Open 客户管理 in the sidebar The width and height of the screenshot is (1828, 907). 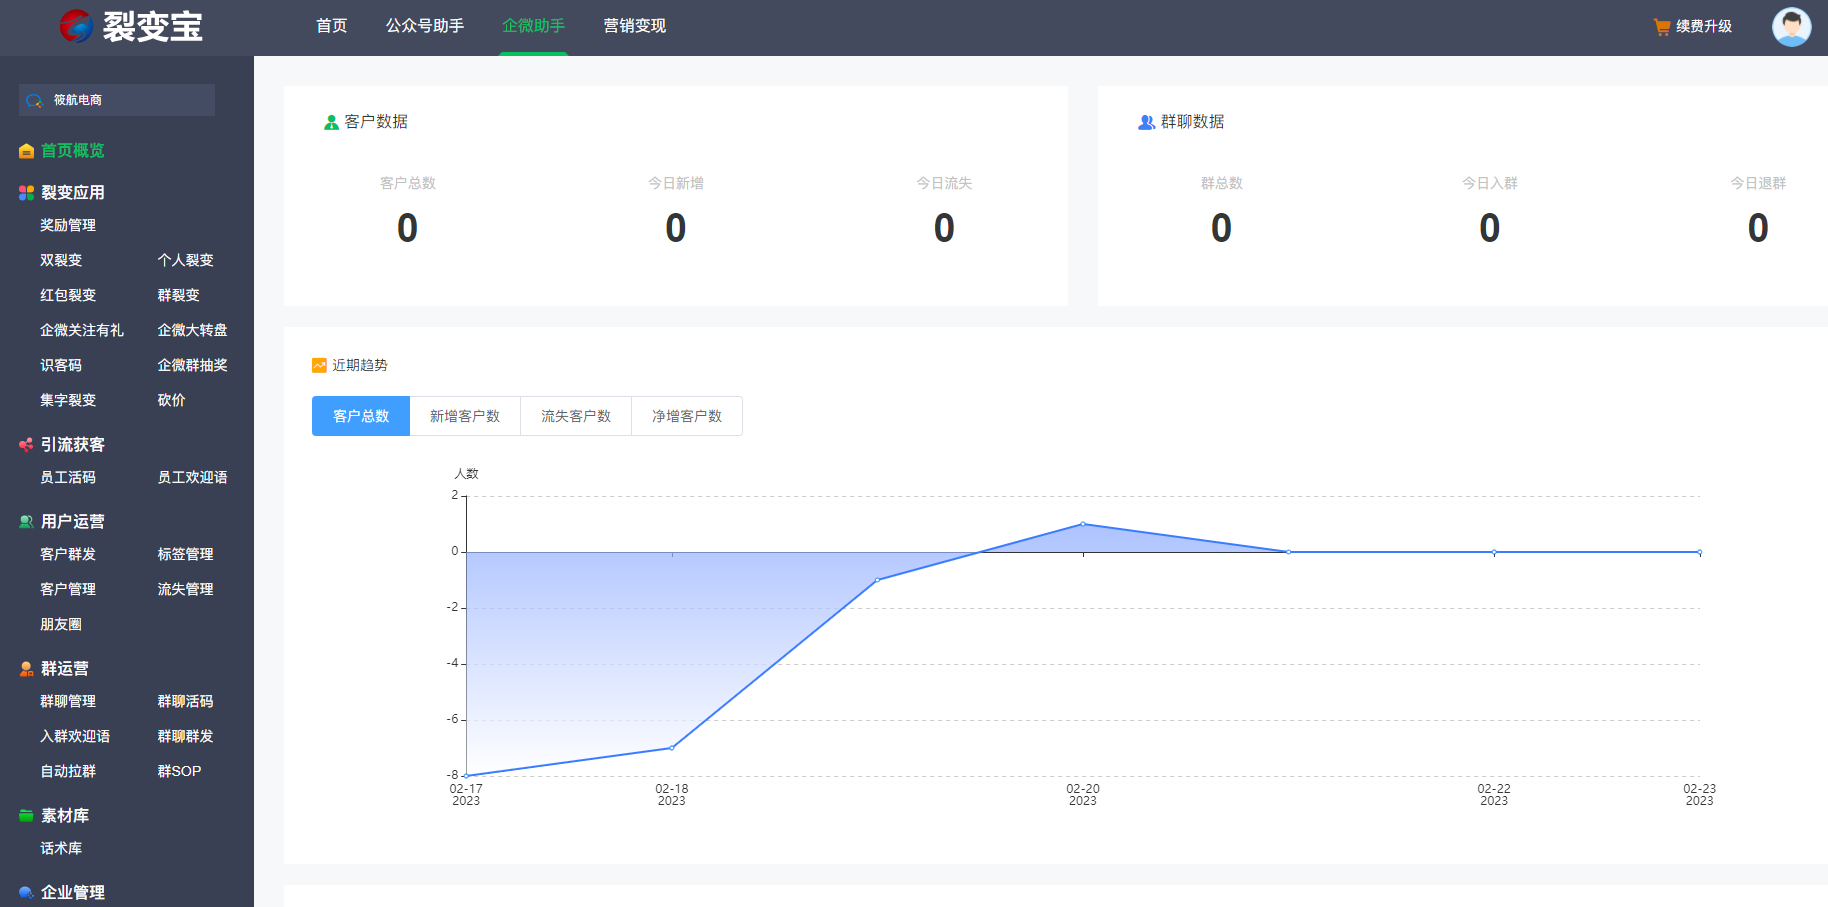click(68, 590)
